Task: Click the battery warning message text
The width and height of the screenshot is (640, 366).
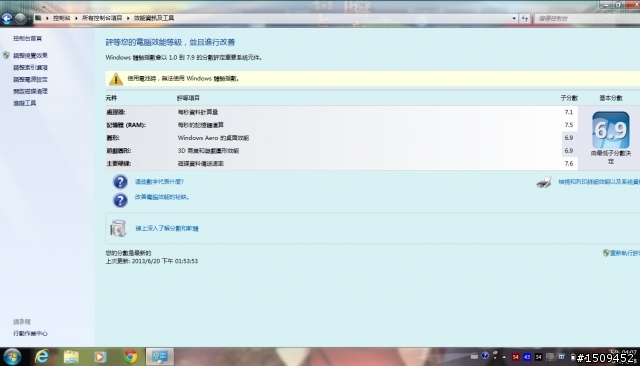Action: point(183,78)
